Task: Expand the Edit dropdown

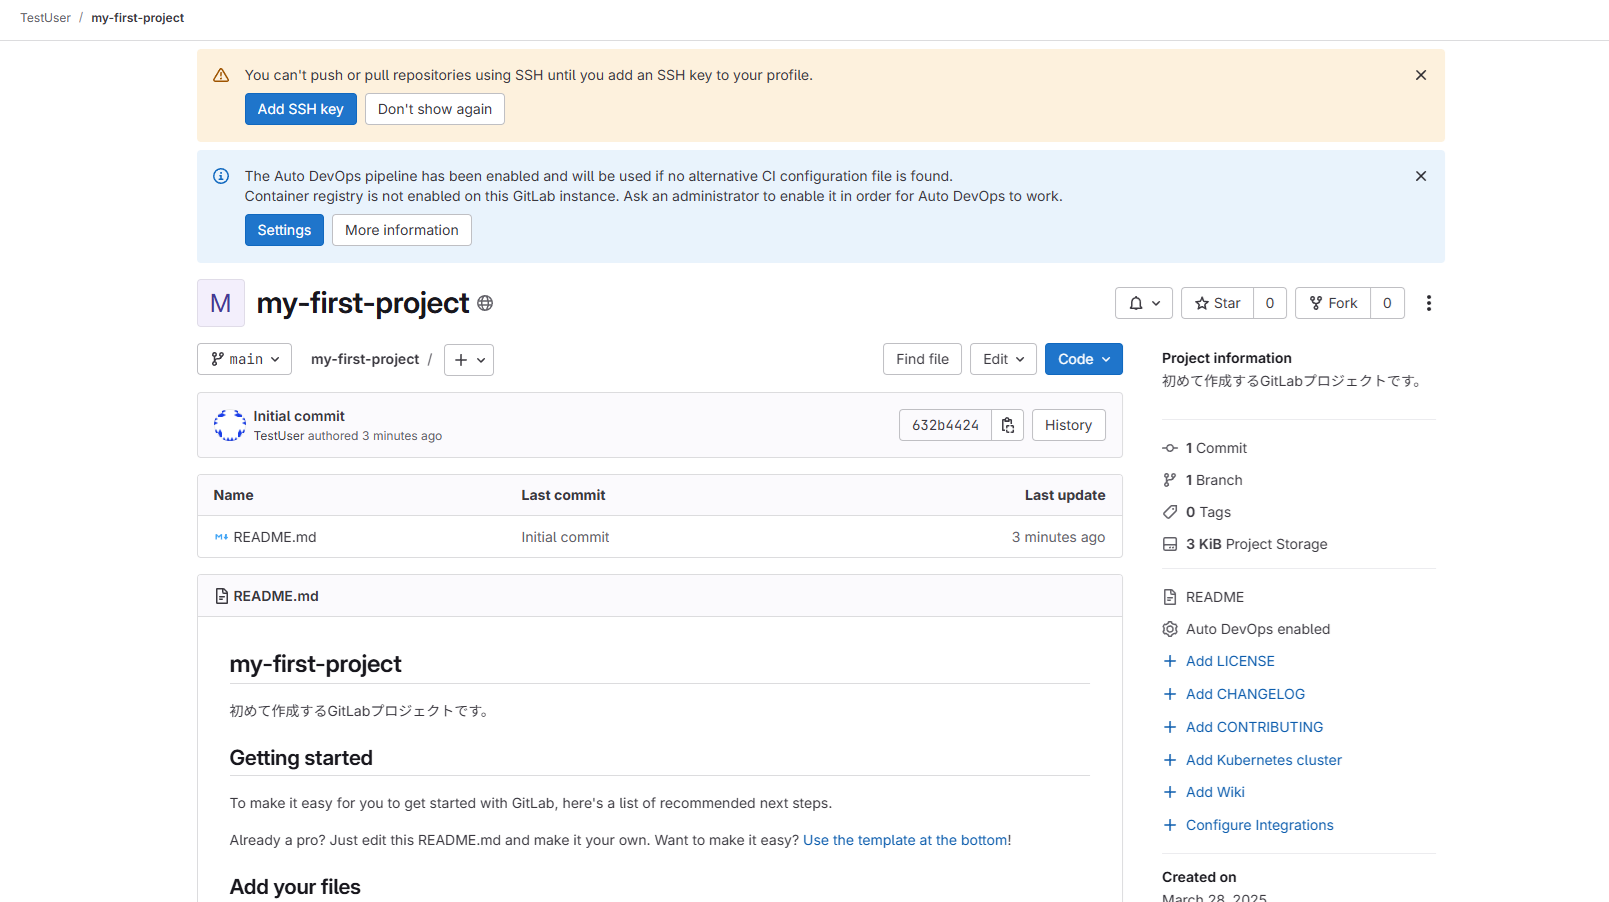Action: [x=1003, y=359]
